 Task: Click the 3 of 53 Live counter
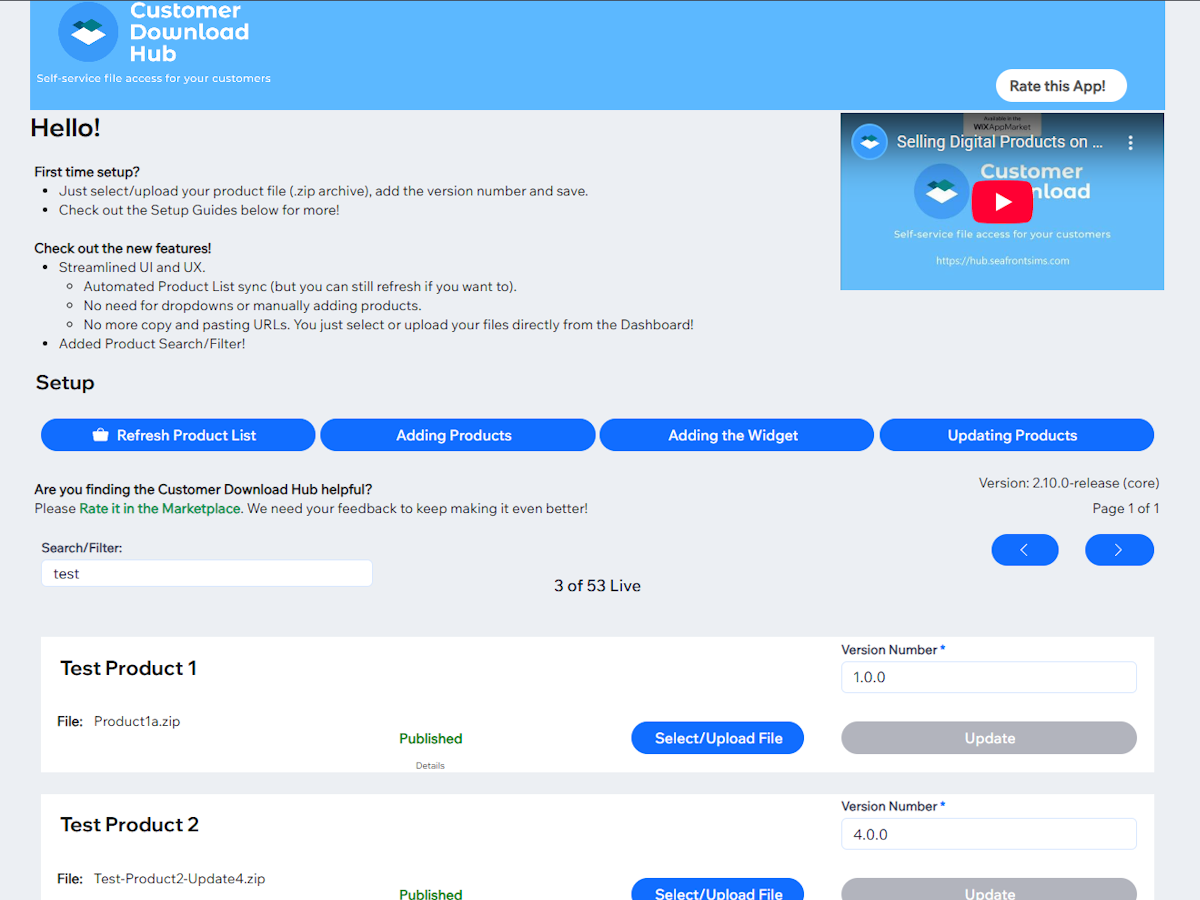tap(597, 586)
